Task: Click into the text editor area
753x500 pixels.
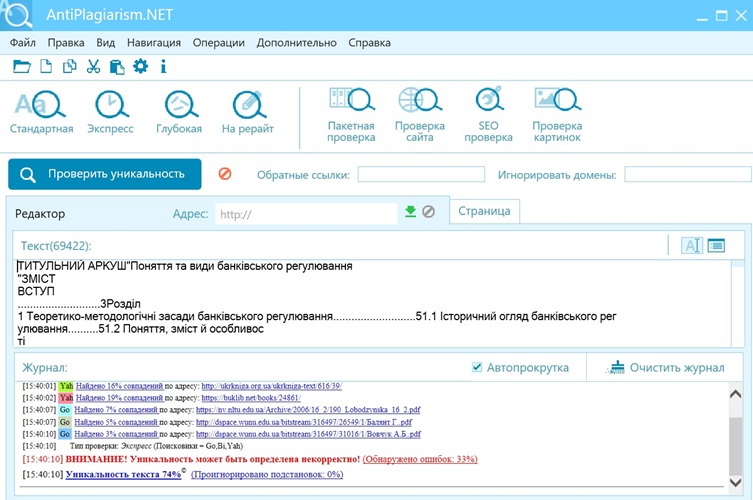Action: pyautogui.click(x=373, y=303)
